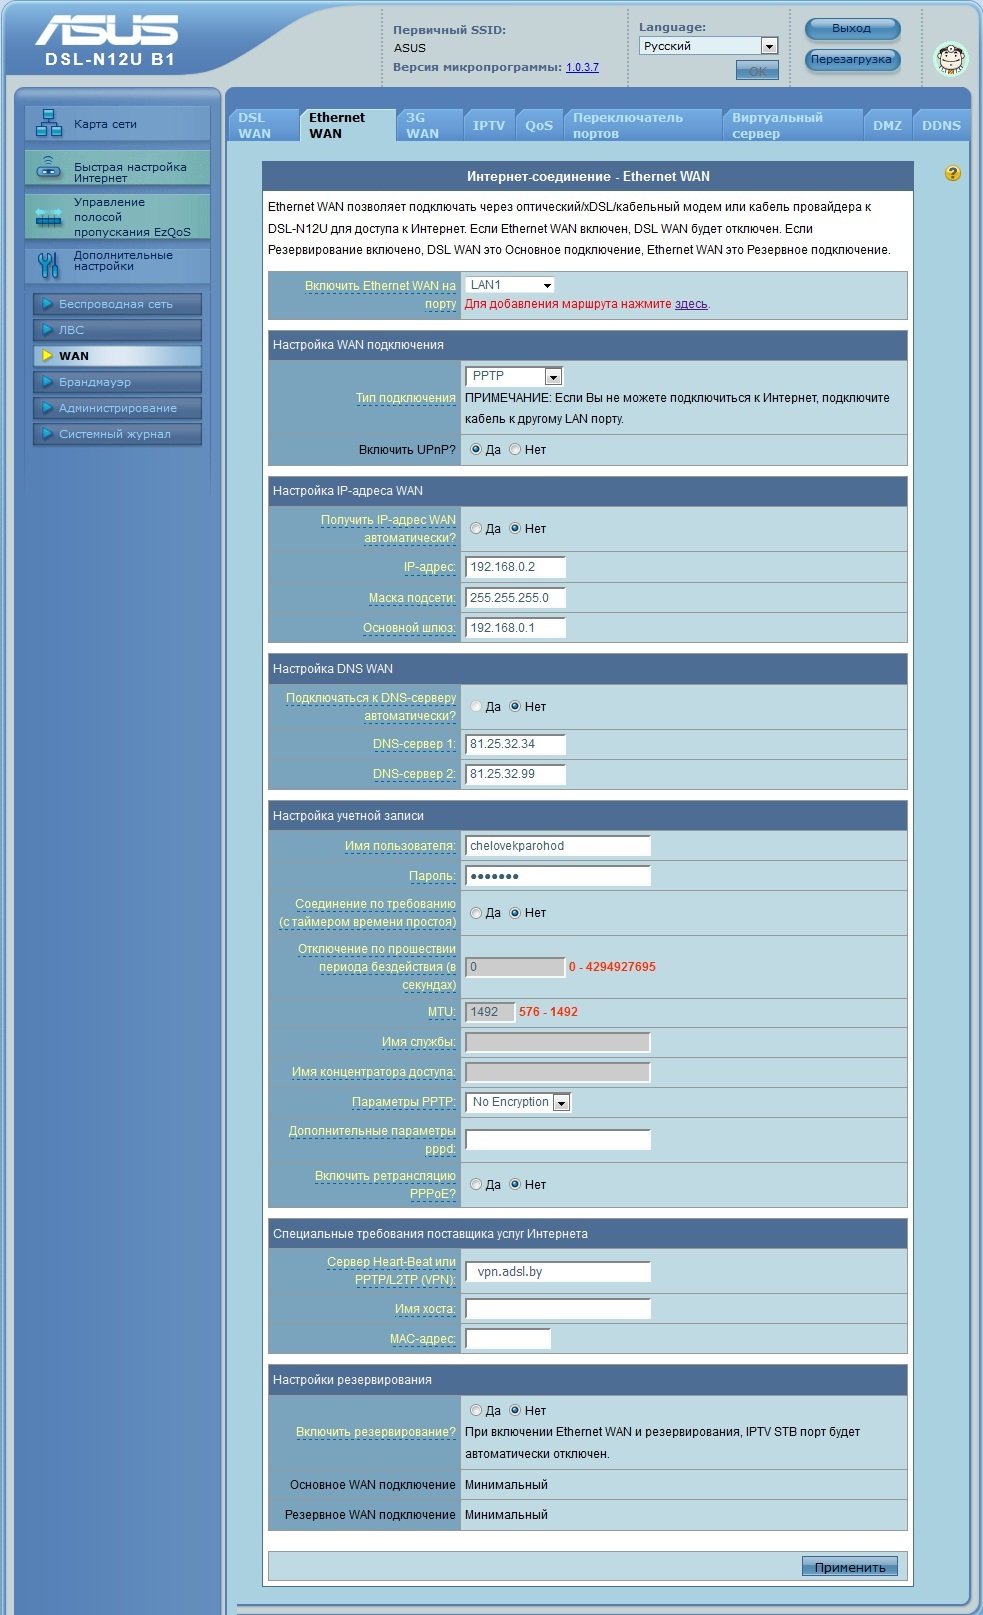The image size is (983, 1615).
Task: Click the arrow icon beside Брандмауэр
Action: pyautogui.click(x=47, y=382)
